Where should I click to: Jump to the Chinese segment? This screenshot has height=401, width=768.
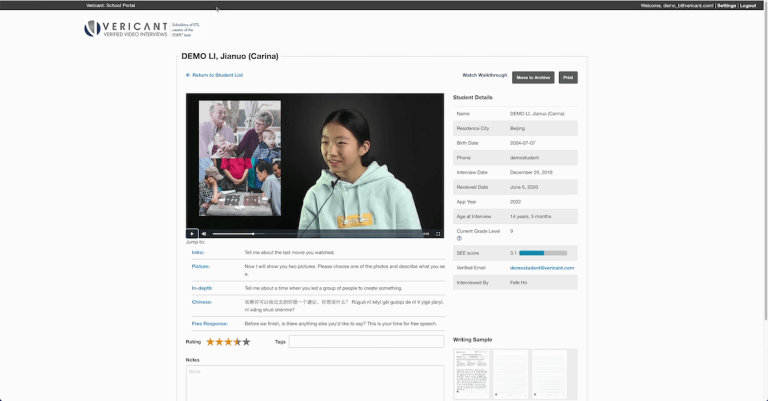202,302
